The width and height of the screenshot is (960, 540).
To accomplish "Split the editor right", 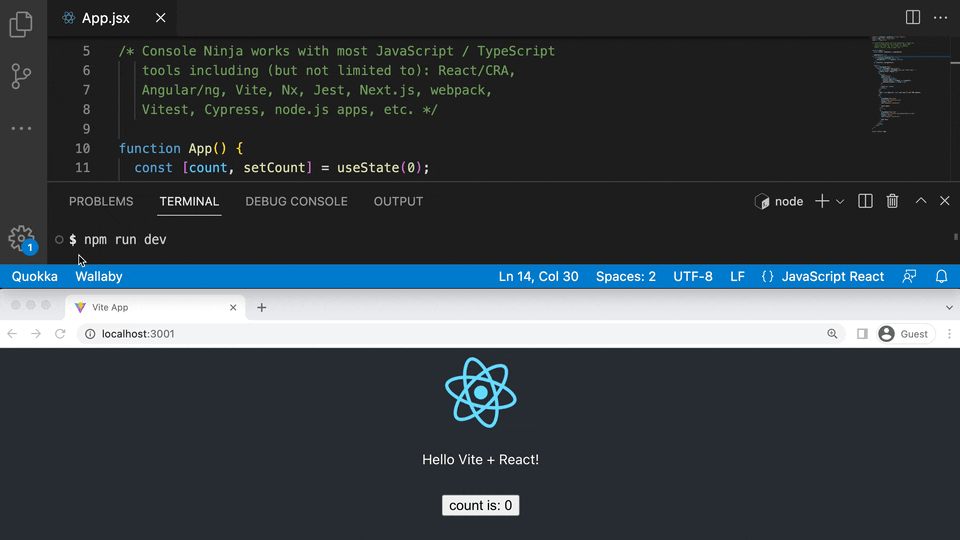I will [913, 17].
